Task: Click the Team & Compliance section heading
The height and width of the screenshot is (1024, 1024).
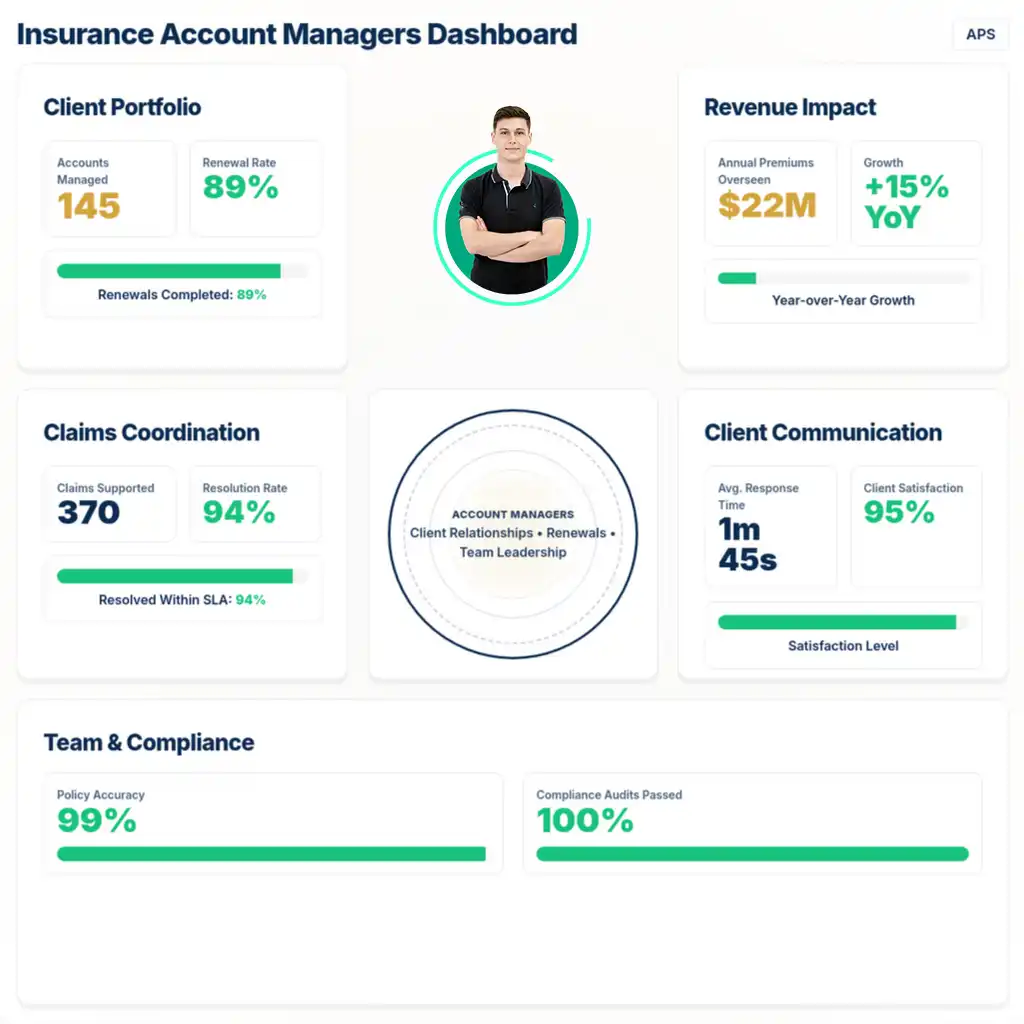Action: 149,743
